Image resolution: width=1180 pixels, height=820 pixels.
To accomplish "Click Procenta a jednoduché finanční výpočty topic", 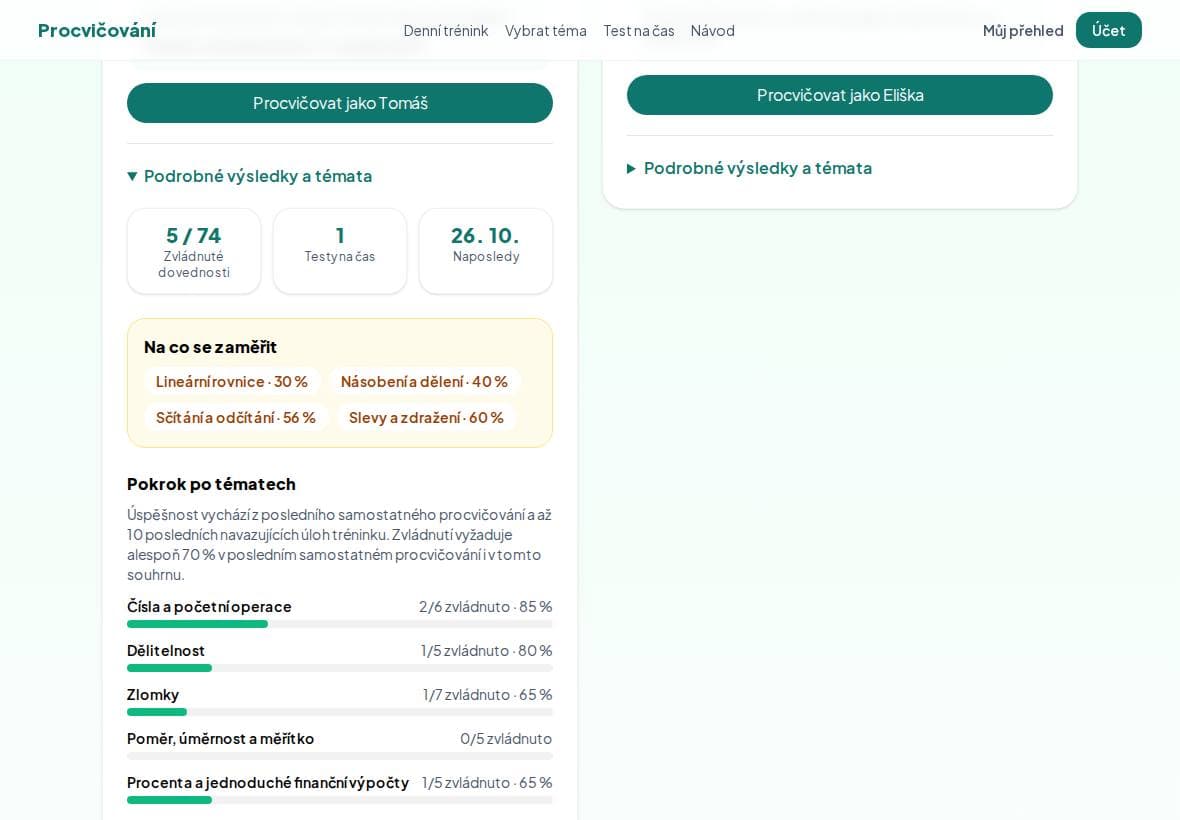I will (268, 782).
